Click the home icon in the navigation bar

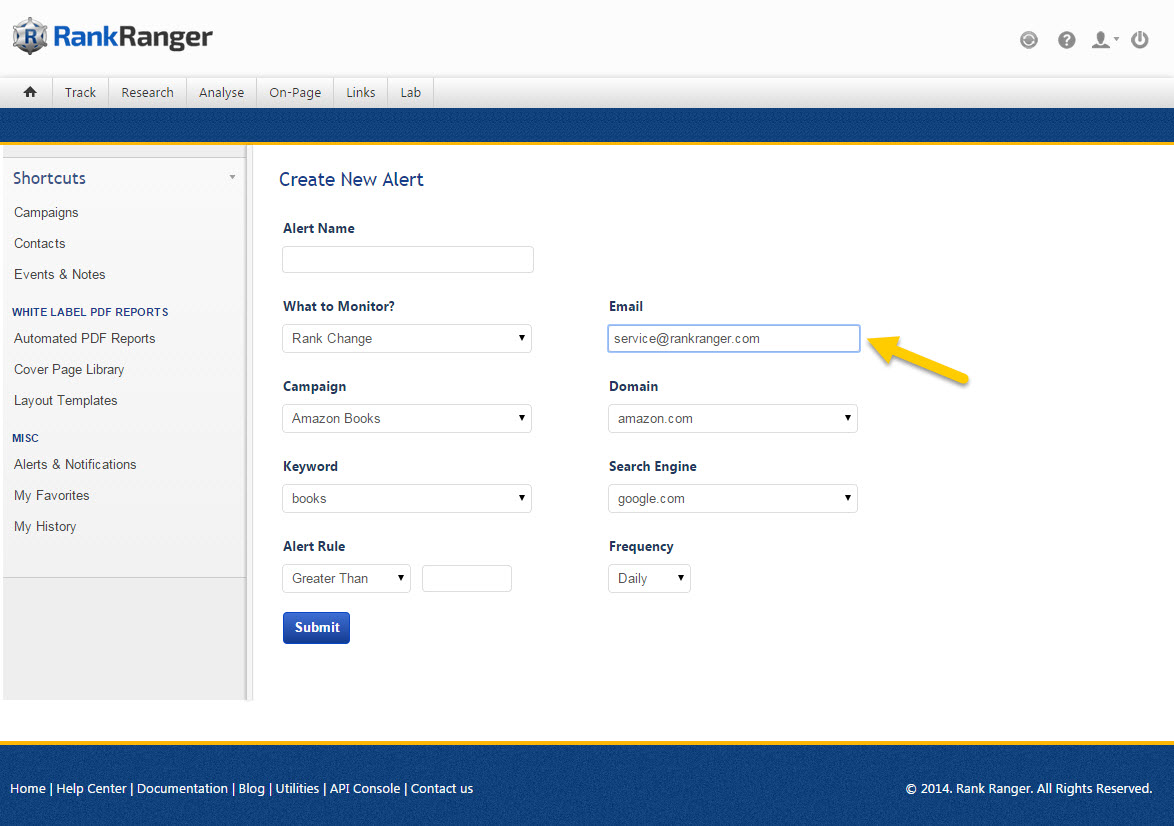pyautogui.click(x=30, y=92)
